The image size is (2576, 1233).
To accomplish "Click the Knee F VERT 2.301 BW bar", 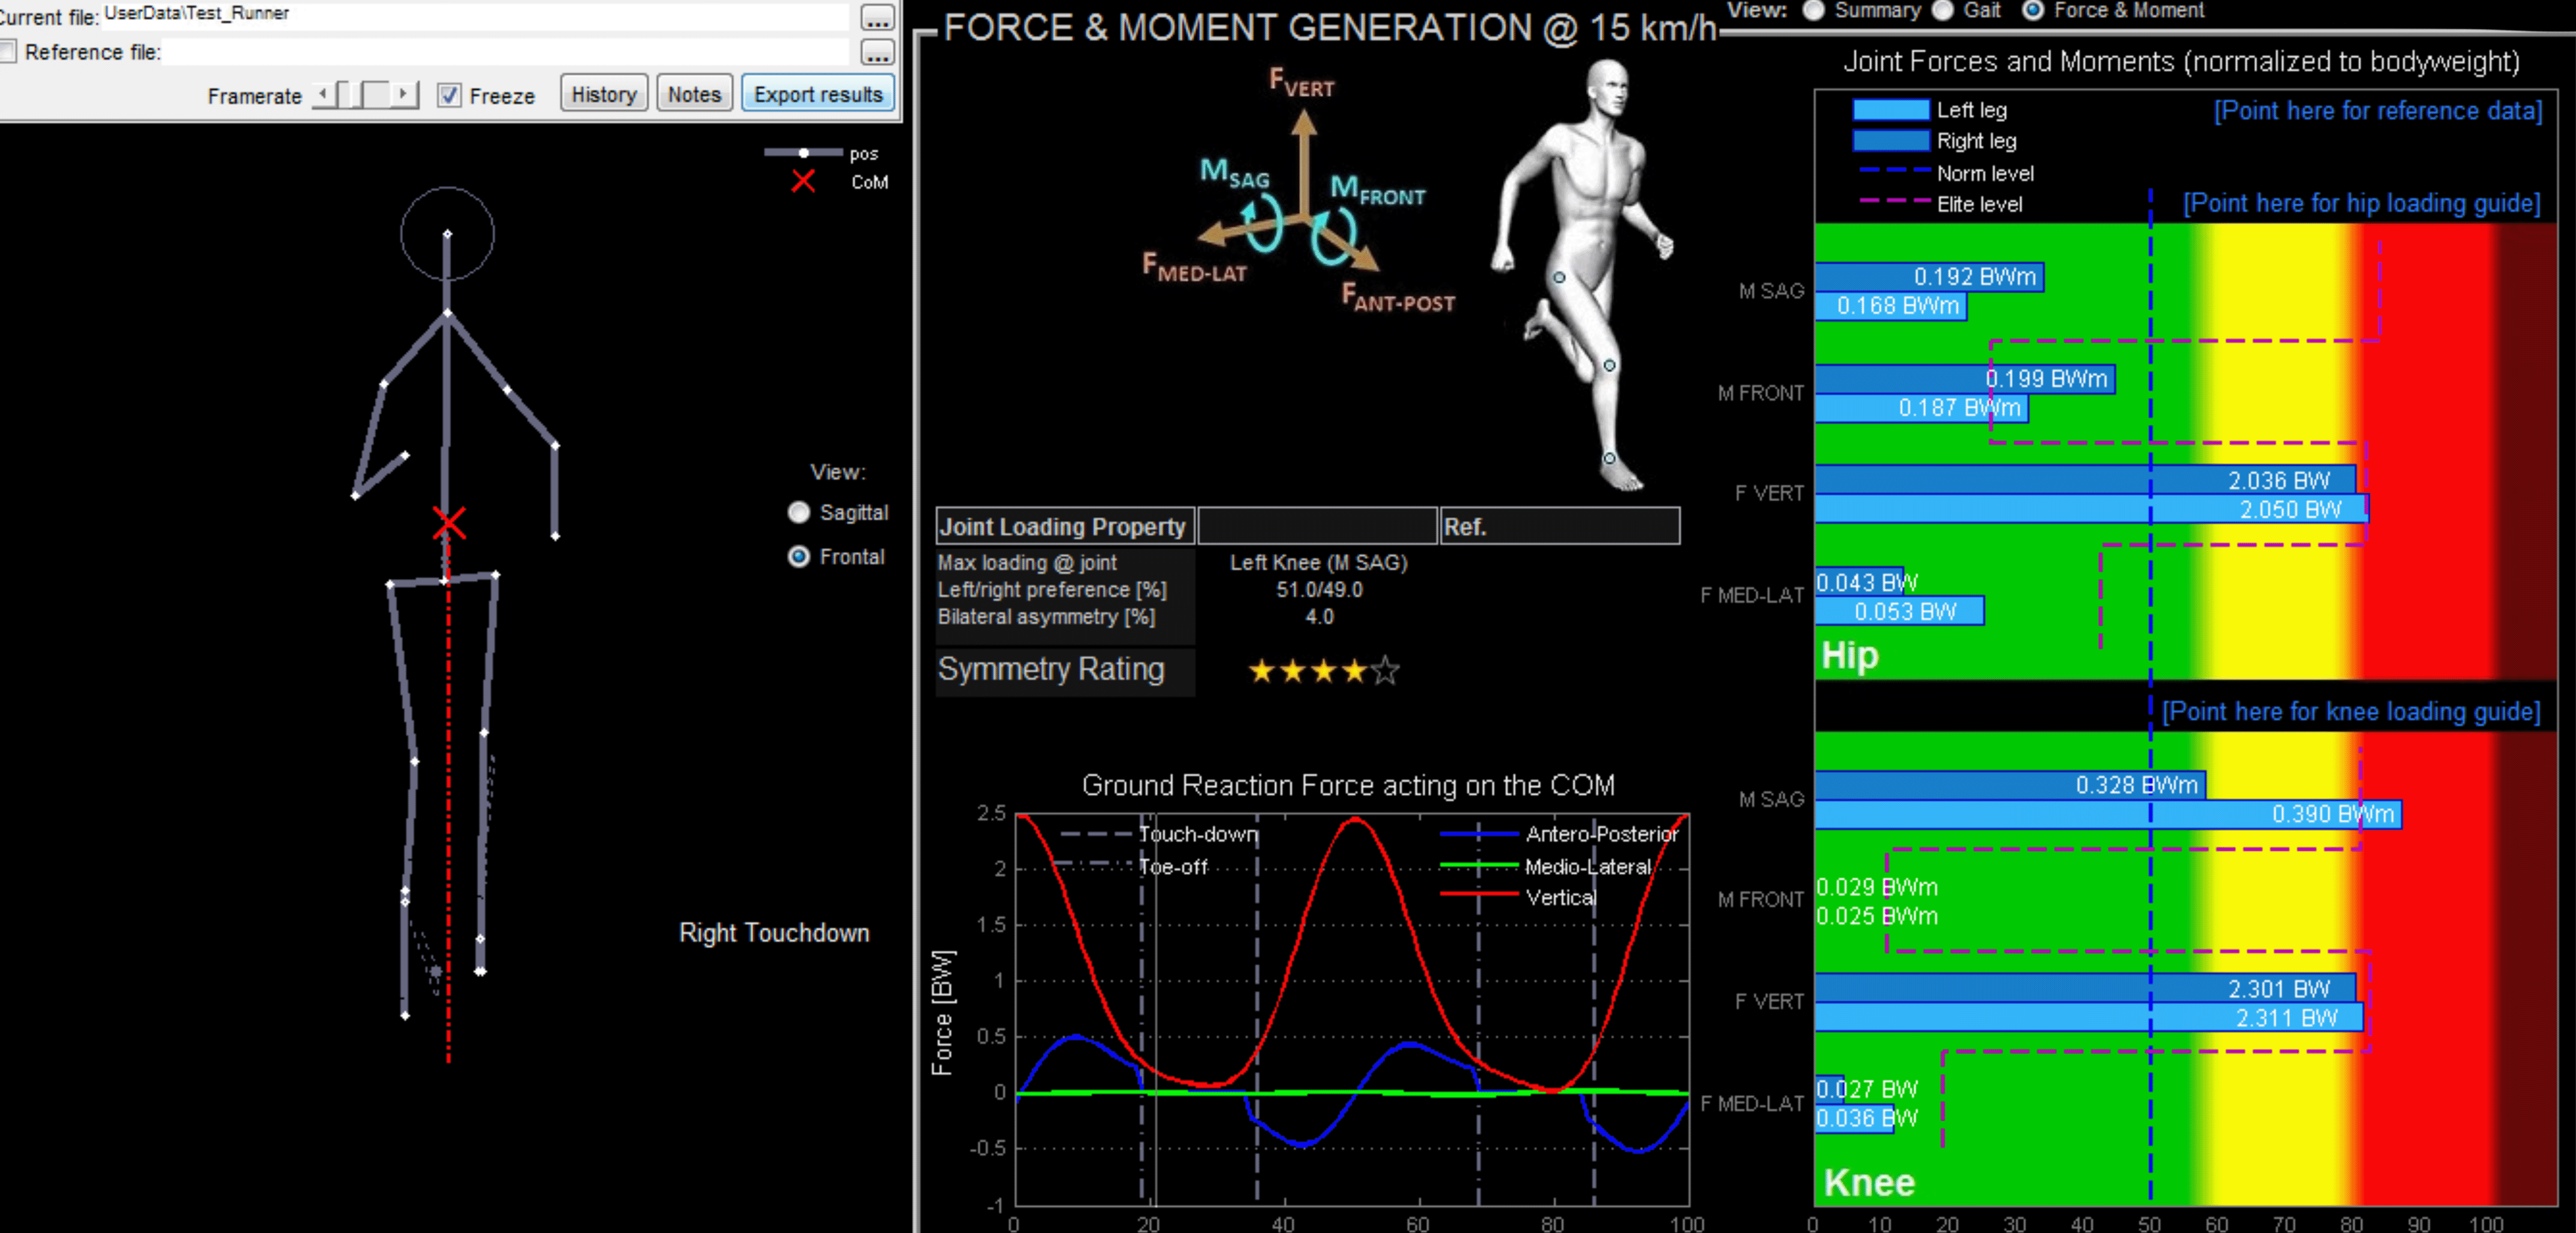I will pyautogui.click(x=2085, y=988).
